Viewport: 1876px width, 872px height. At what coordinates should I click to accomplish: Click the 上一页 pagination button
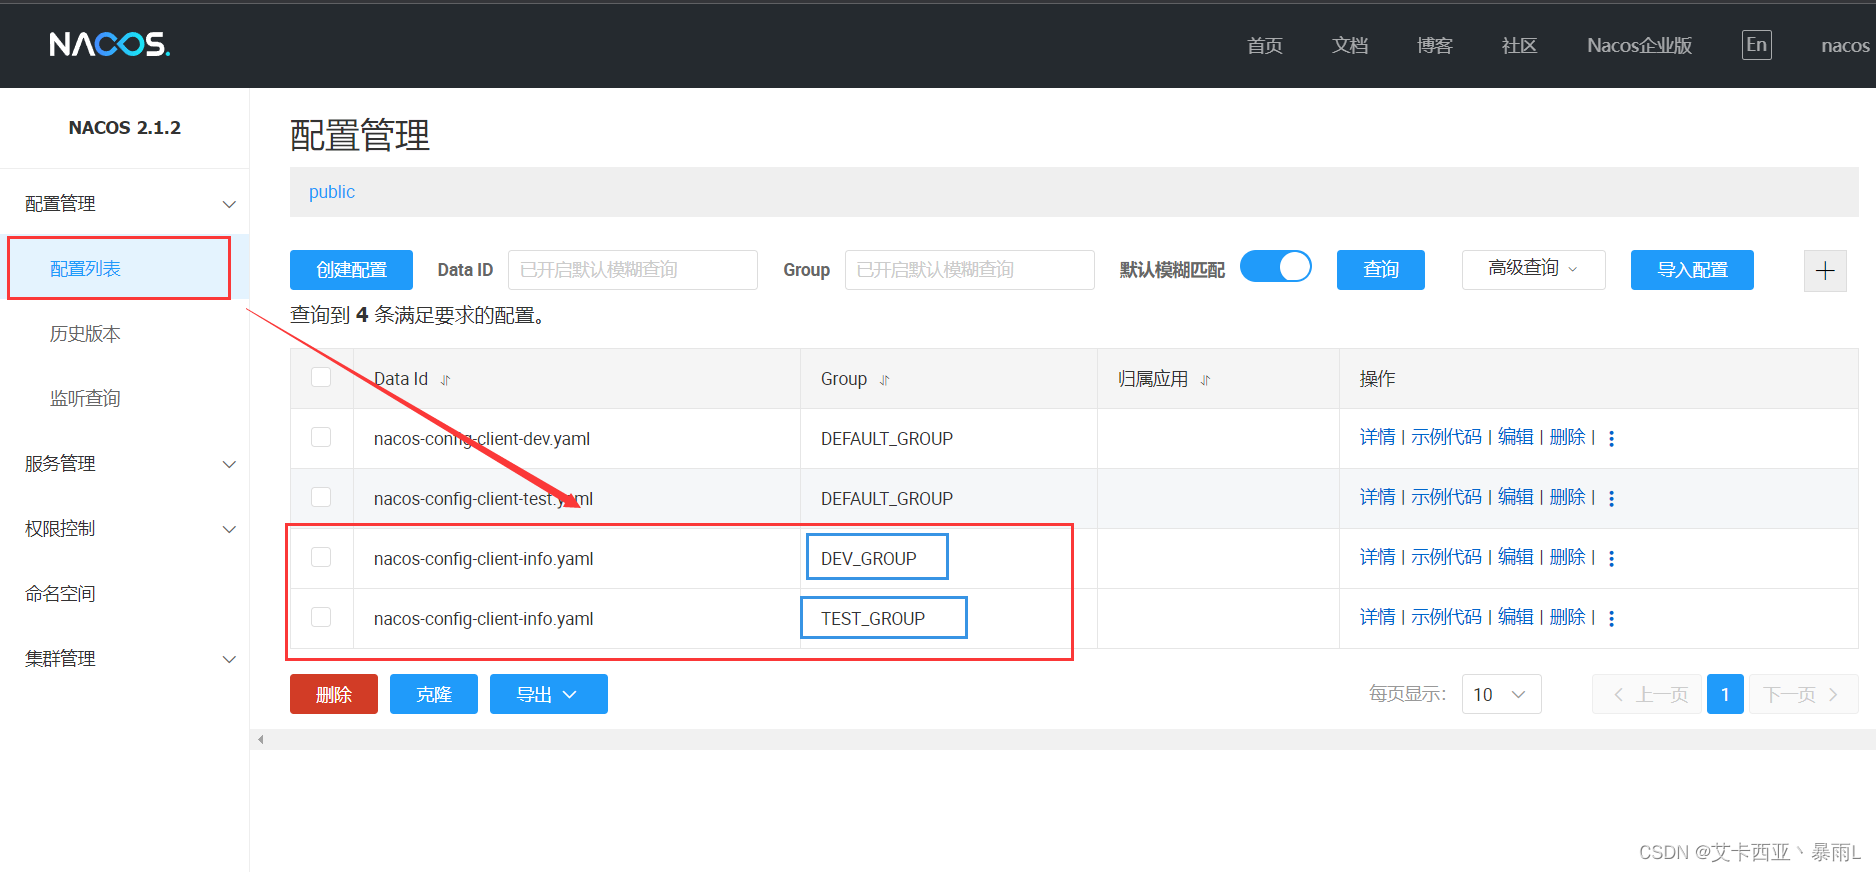click(1647, 694)
